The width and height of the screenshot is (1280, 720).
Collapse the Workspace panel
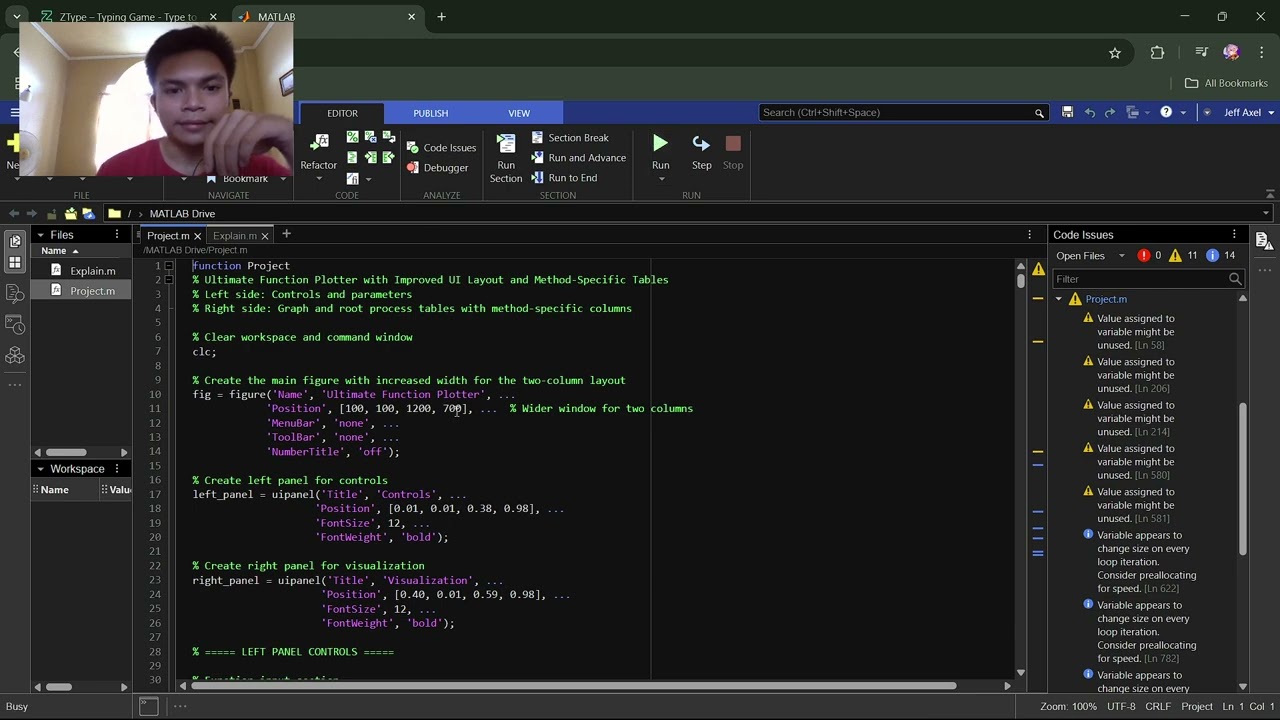pyautogui.click(x=40, y=469)
